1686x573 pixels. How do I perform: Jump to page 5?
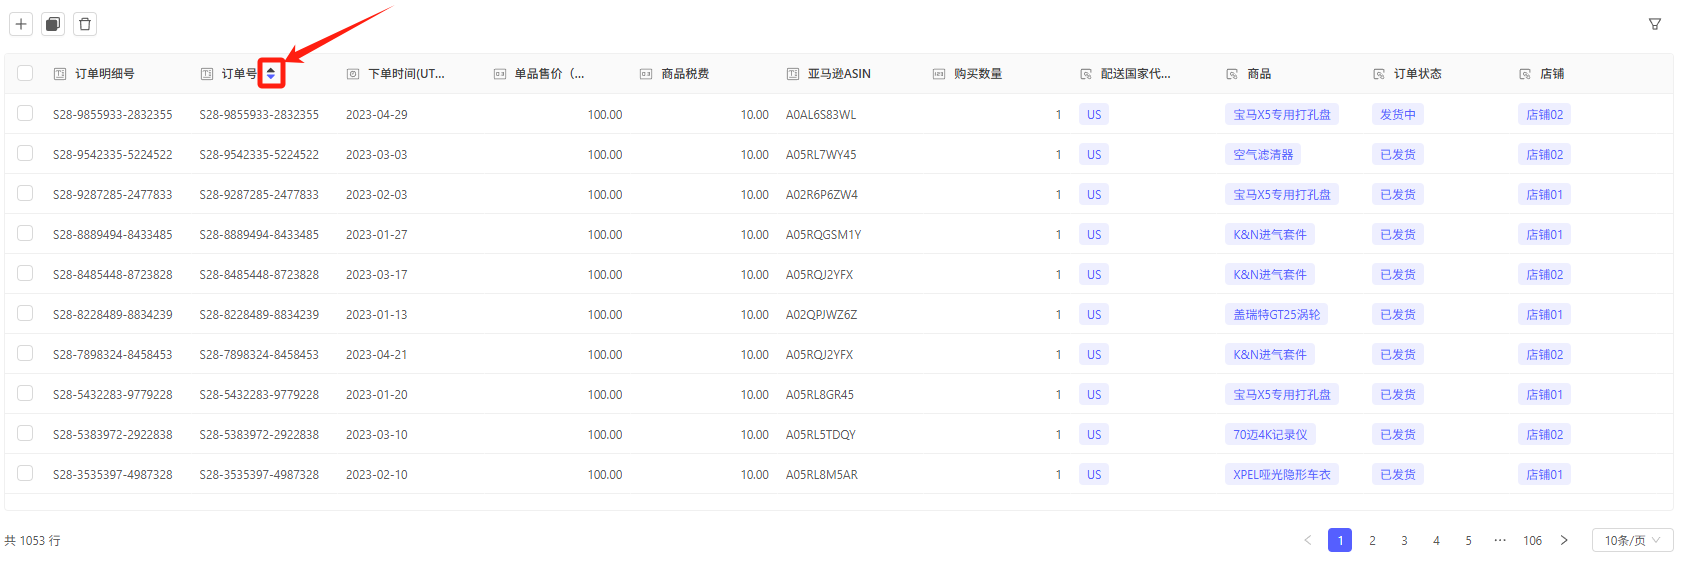point(1468,540)
